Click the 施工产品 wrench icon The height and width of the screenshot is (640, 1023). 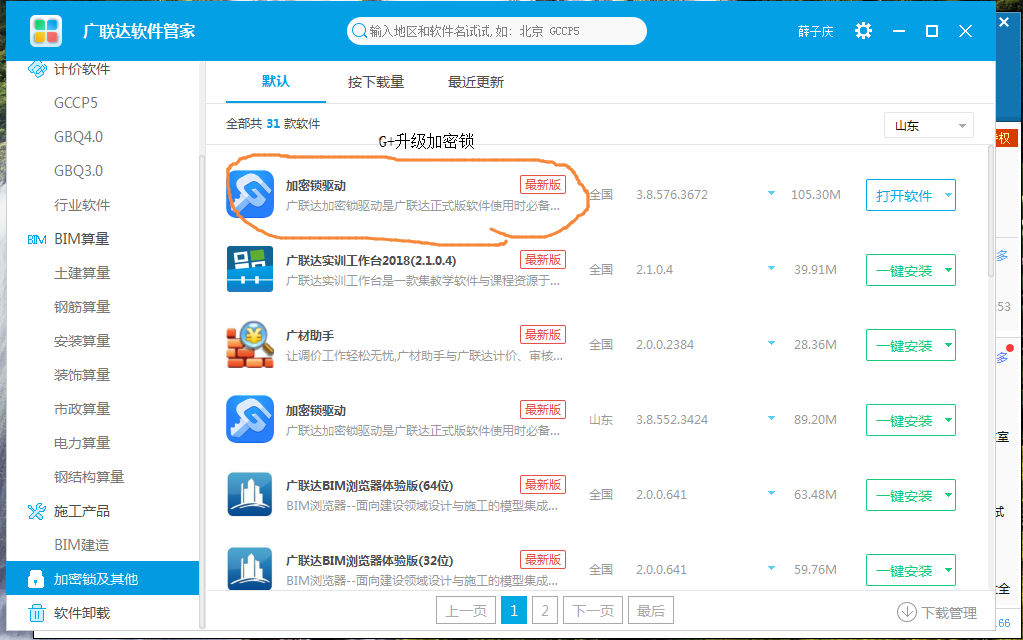click(x=37, y=511)
